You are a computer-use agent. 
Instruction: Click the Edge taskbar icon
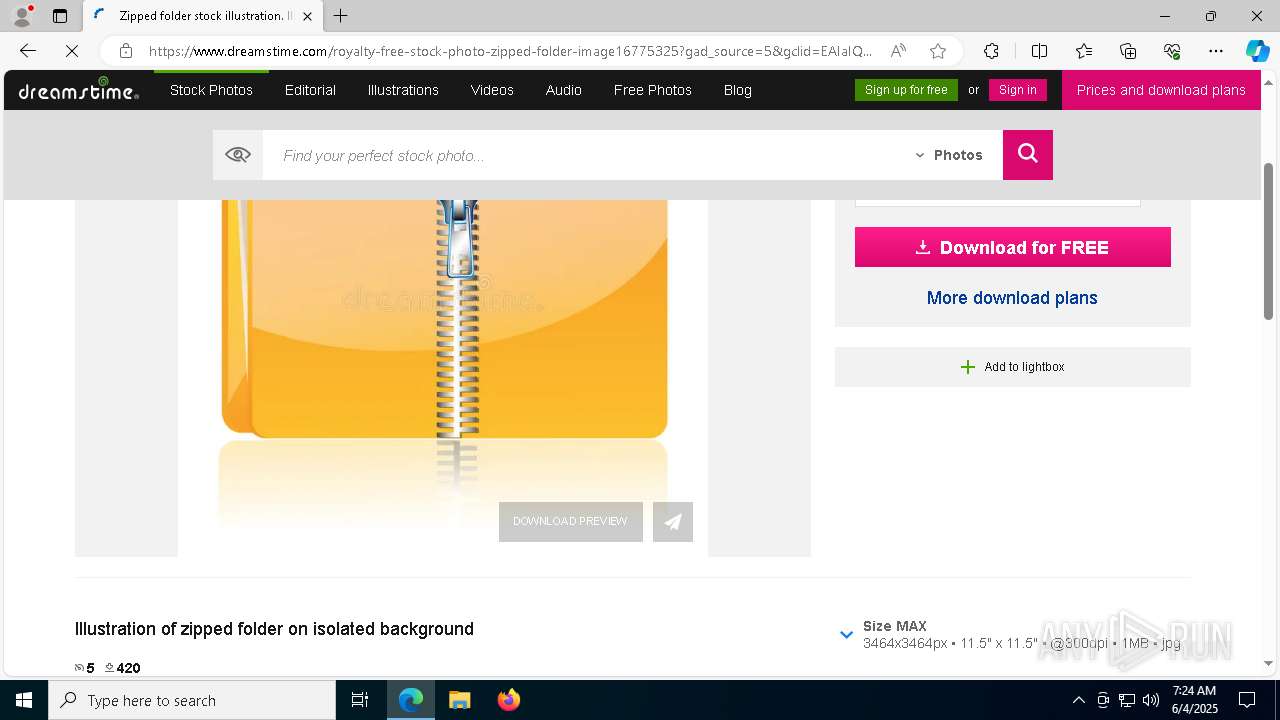(411, 700)
